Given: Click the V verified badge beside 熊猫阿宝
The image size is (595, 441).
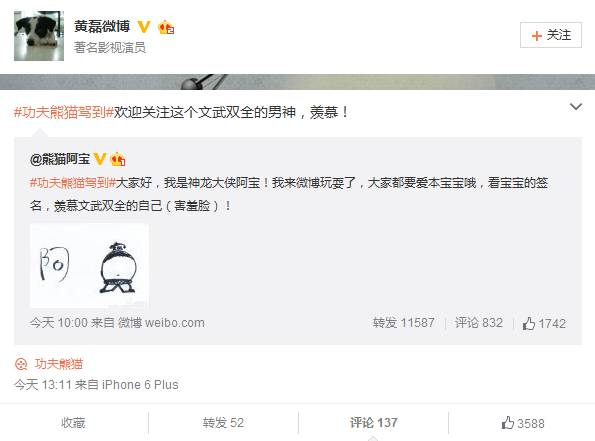Looking at the screenshot, I should [x=99, y=159].
